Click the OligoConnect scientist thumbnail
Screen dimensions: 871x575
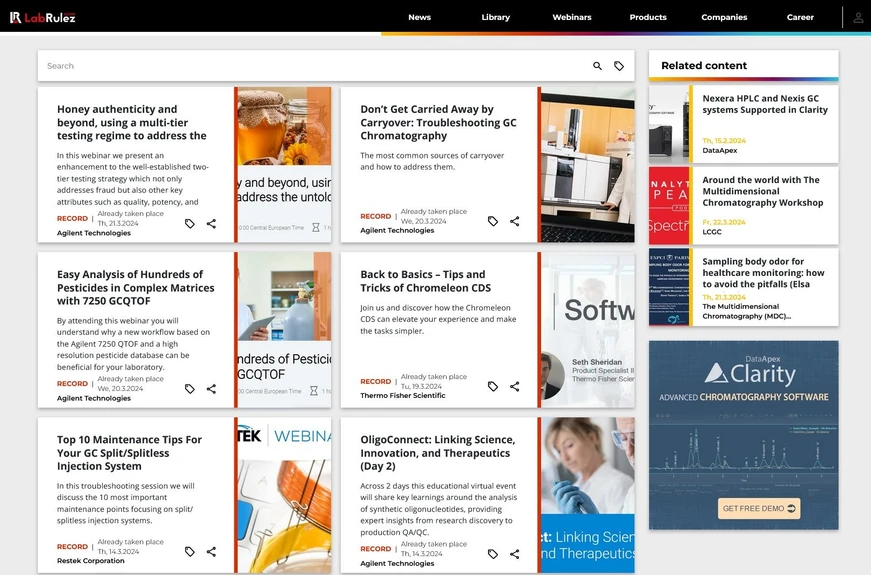[588, 495]
